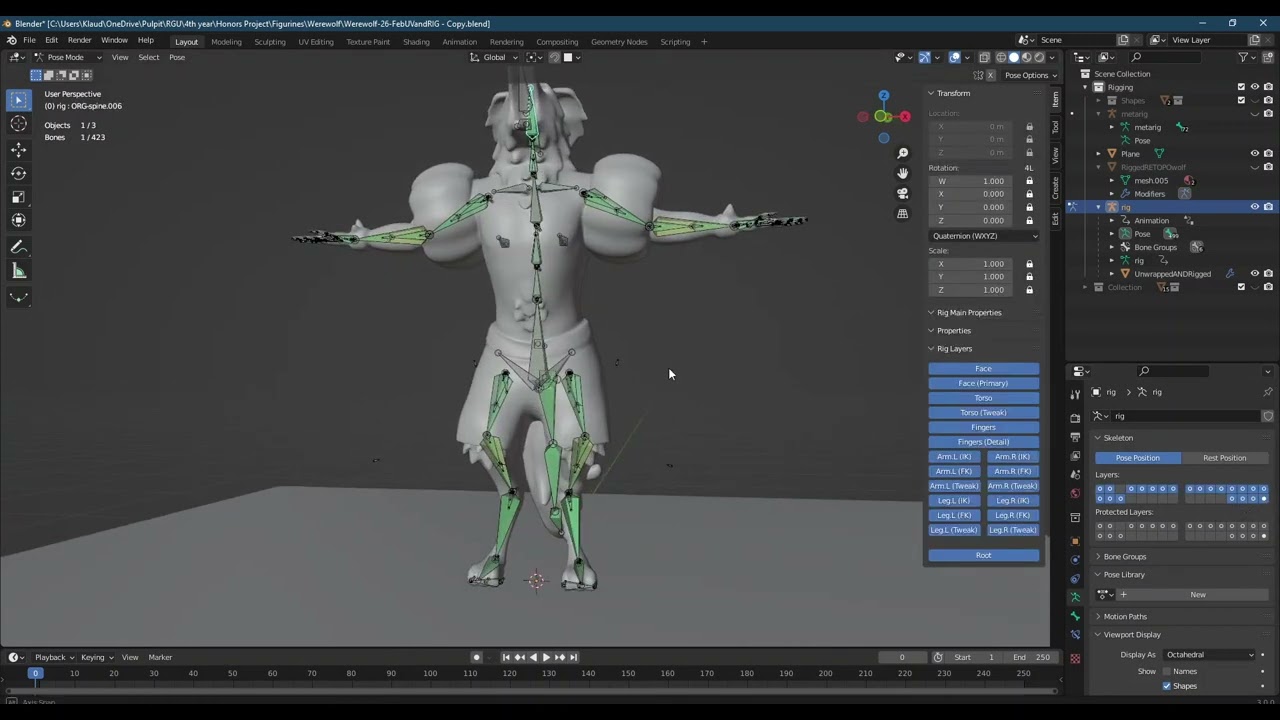Open the File menu

coord(30,40)
